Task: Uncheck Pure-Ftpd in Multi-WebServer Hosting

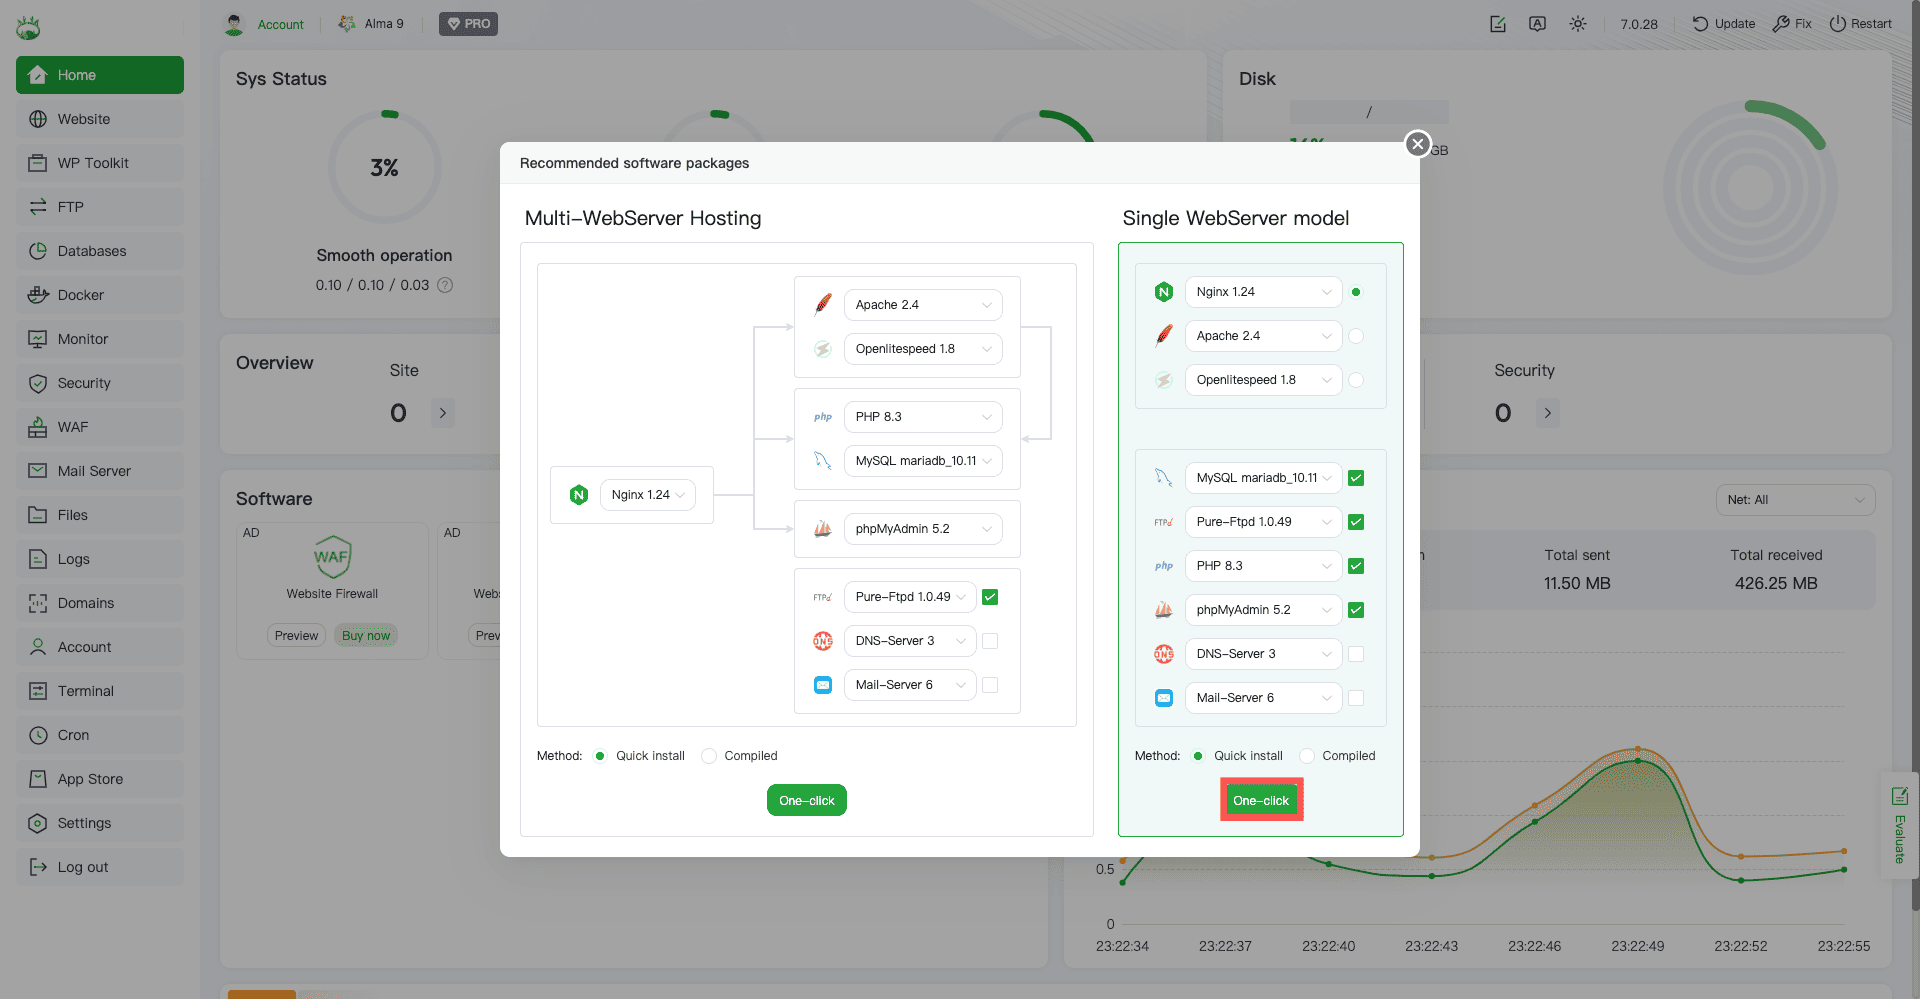Action: [x=990, y=597]
